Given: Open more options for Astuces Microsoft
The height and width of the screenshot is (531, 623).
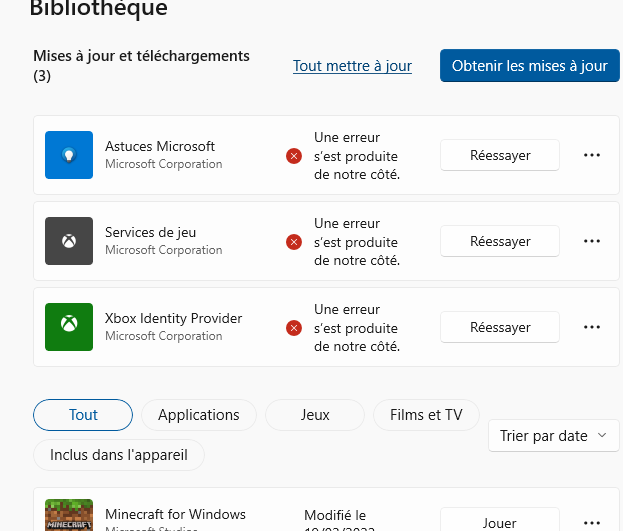Looking at the screenshot, I should click(x=592, y=155).
